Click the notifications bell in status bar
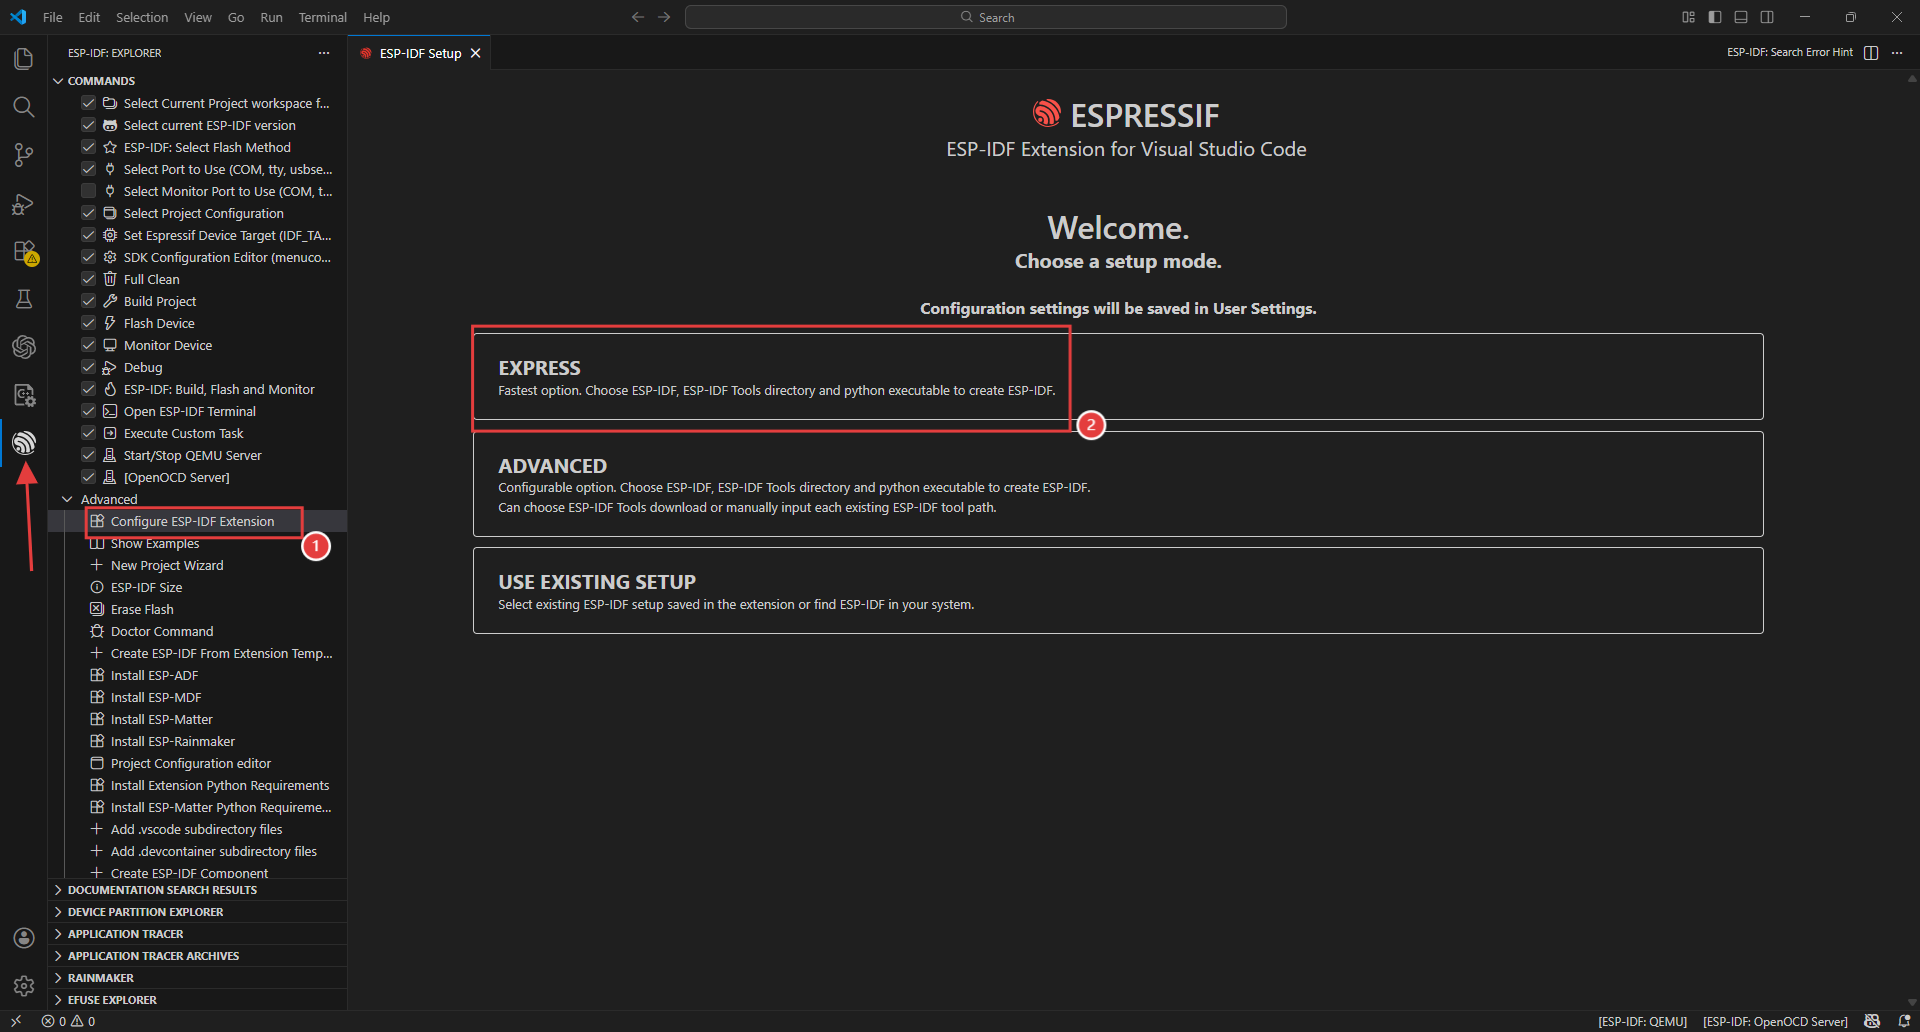The width and height of the screenshot is (1920, 1032). (1904, 1021)
